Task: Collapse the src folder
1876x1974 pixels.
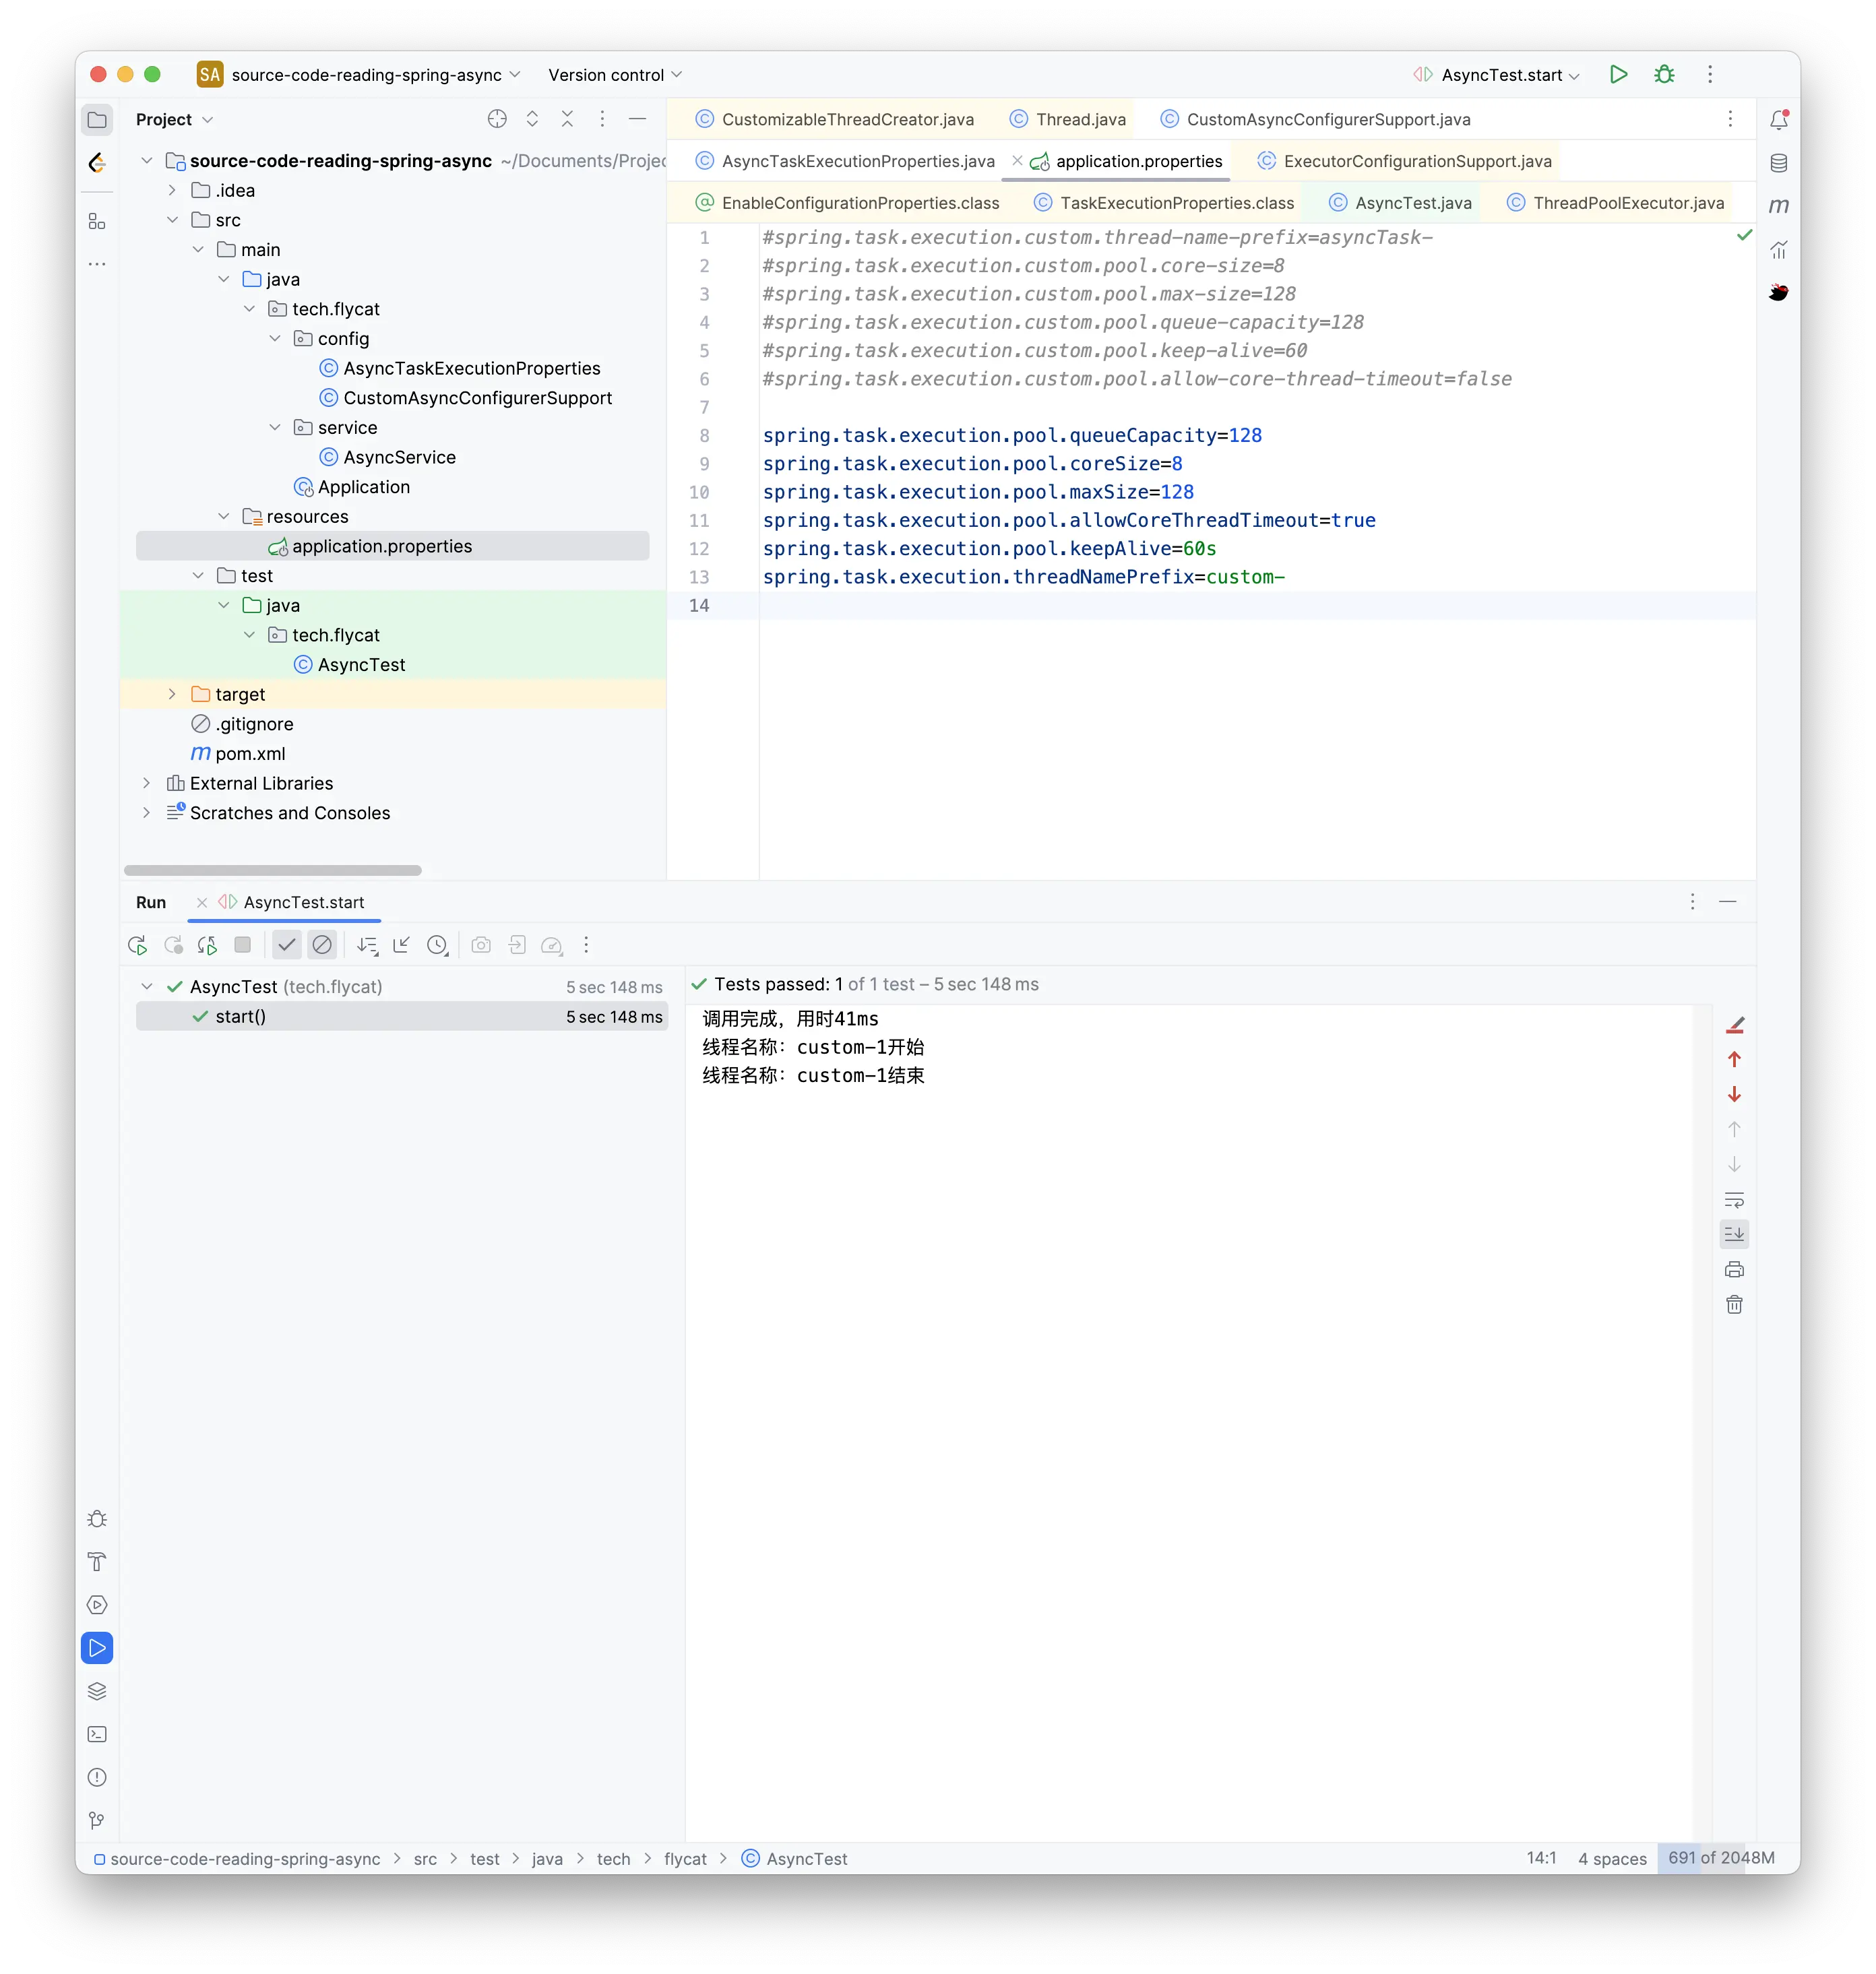Action: click(x=172, y=220)
